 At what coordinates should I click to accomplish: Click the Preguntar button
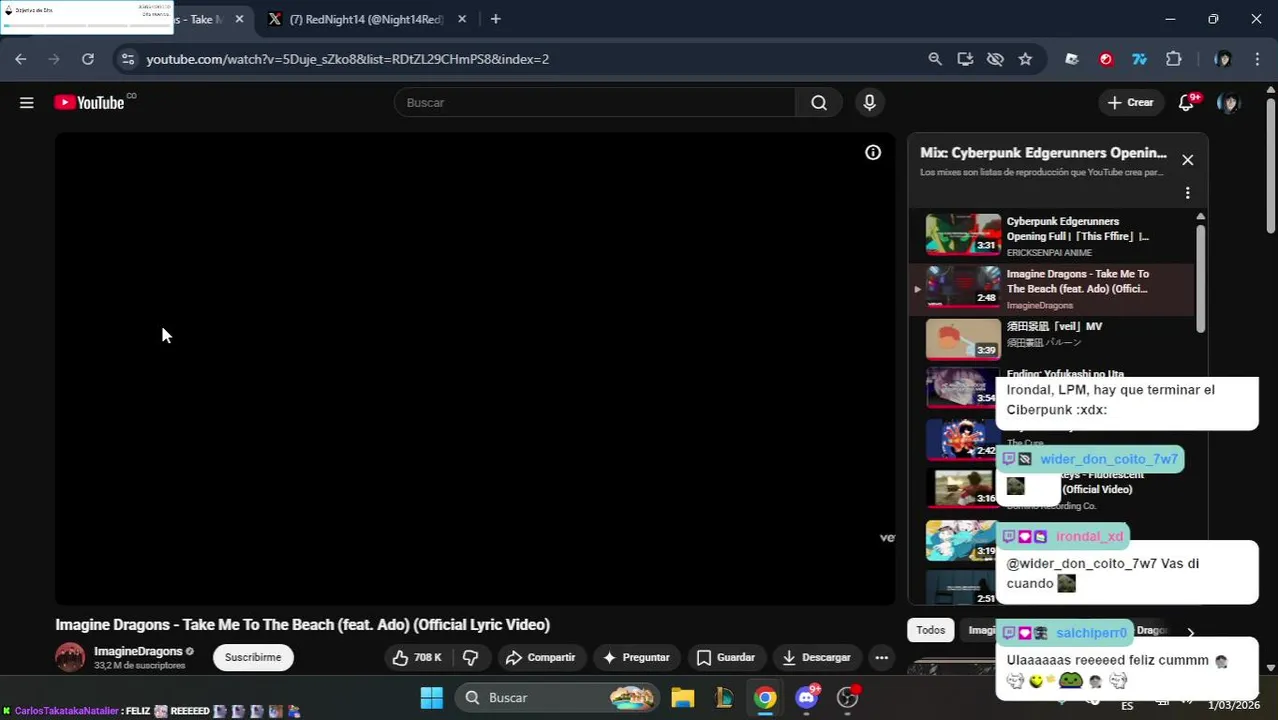tap(636, 657)
